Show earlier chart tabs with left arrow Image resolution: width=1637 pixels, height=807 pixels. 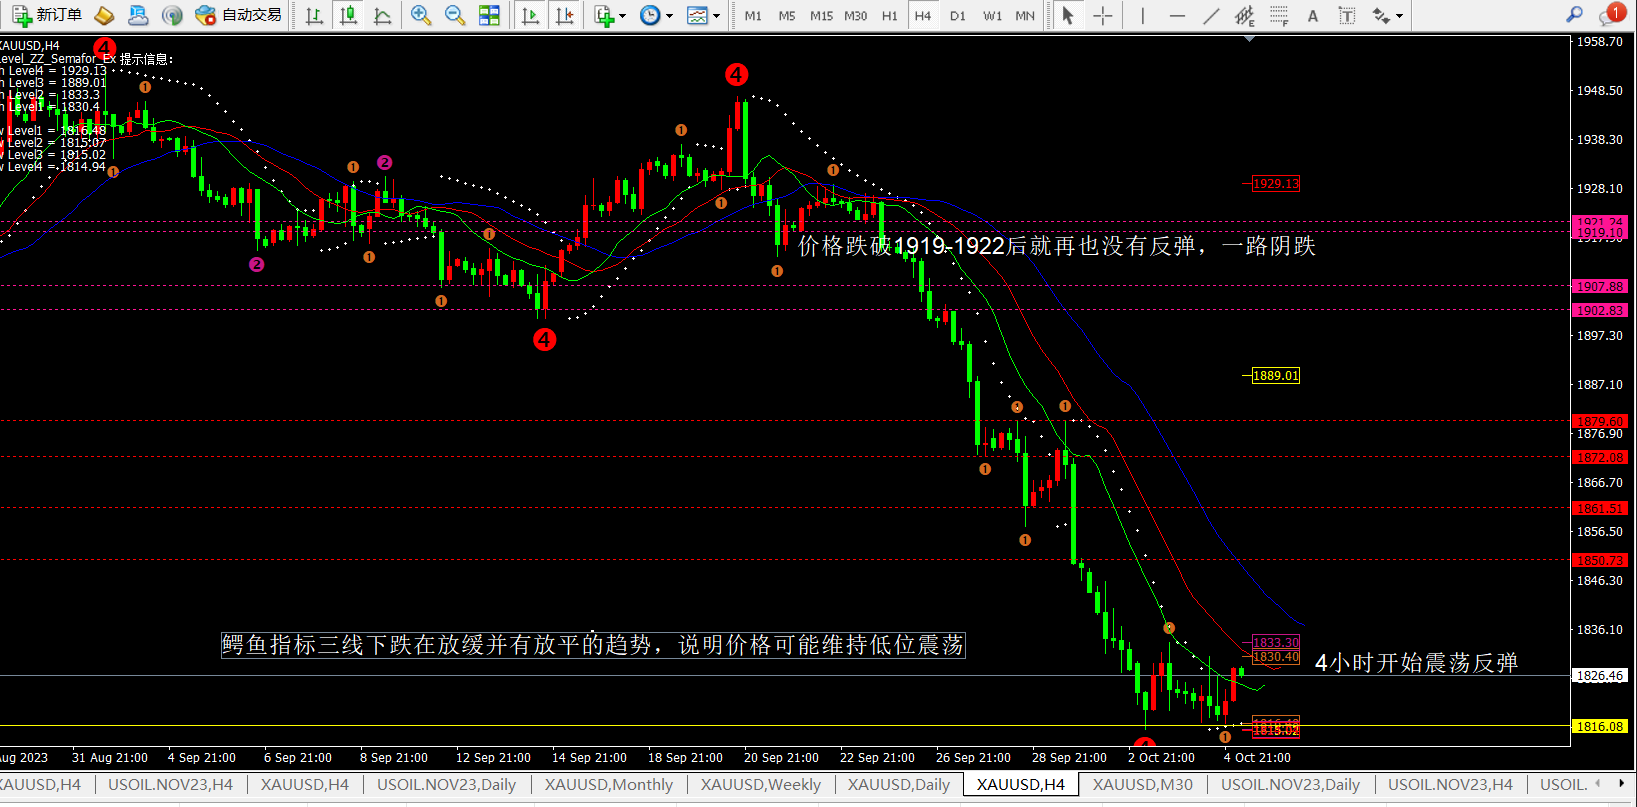point(1598,784)
